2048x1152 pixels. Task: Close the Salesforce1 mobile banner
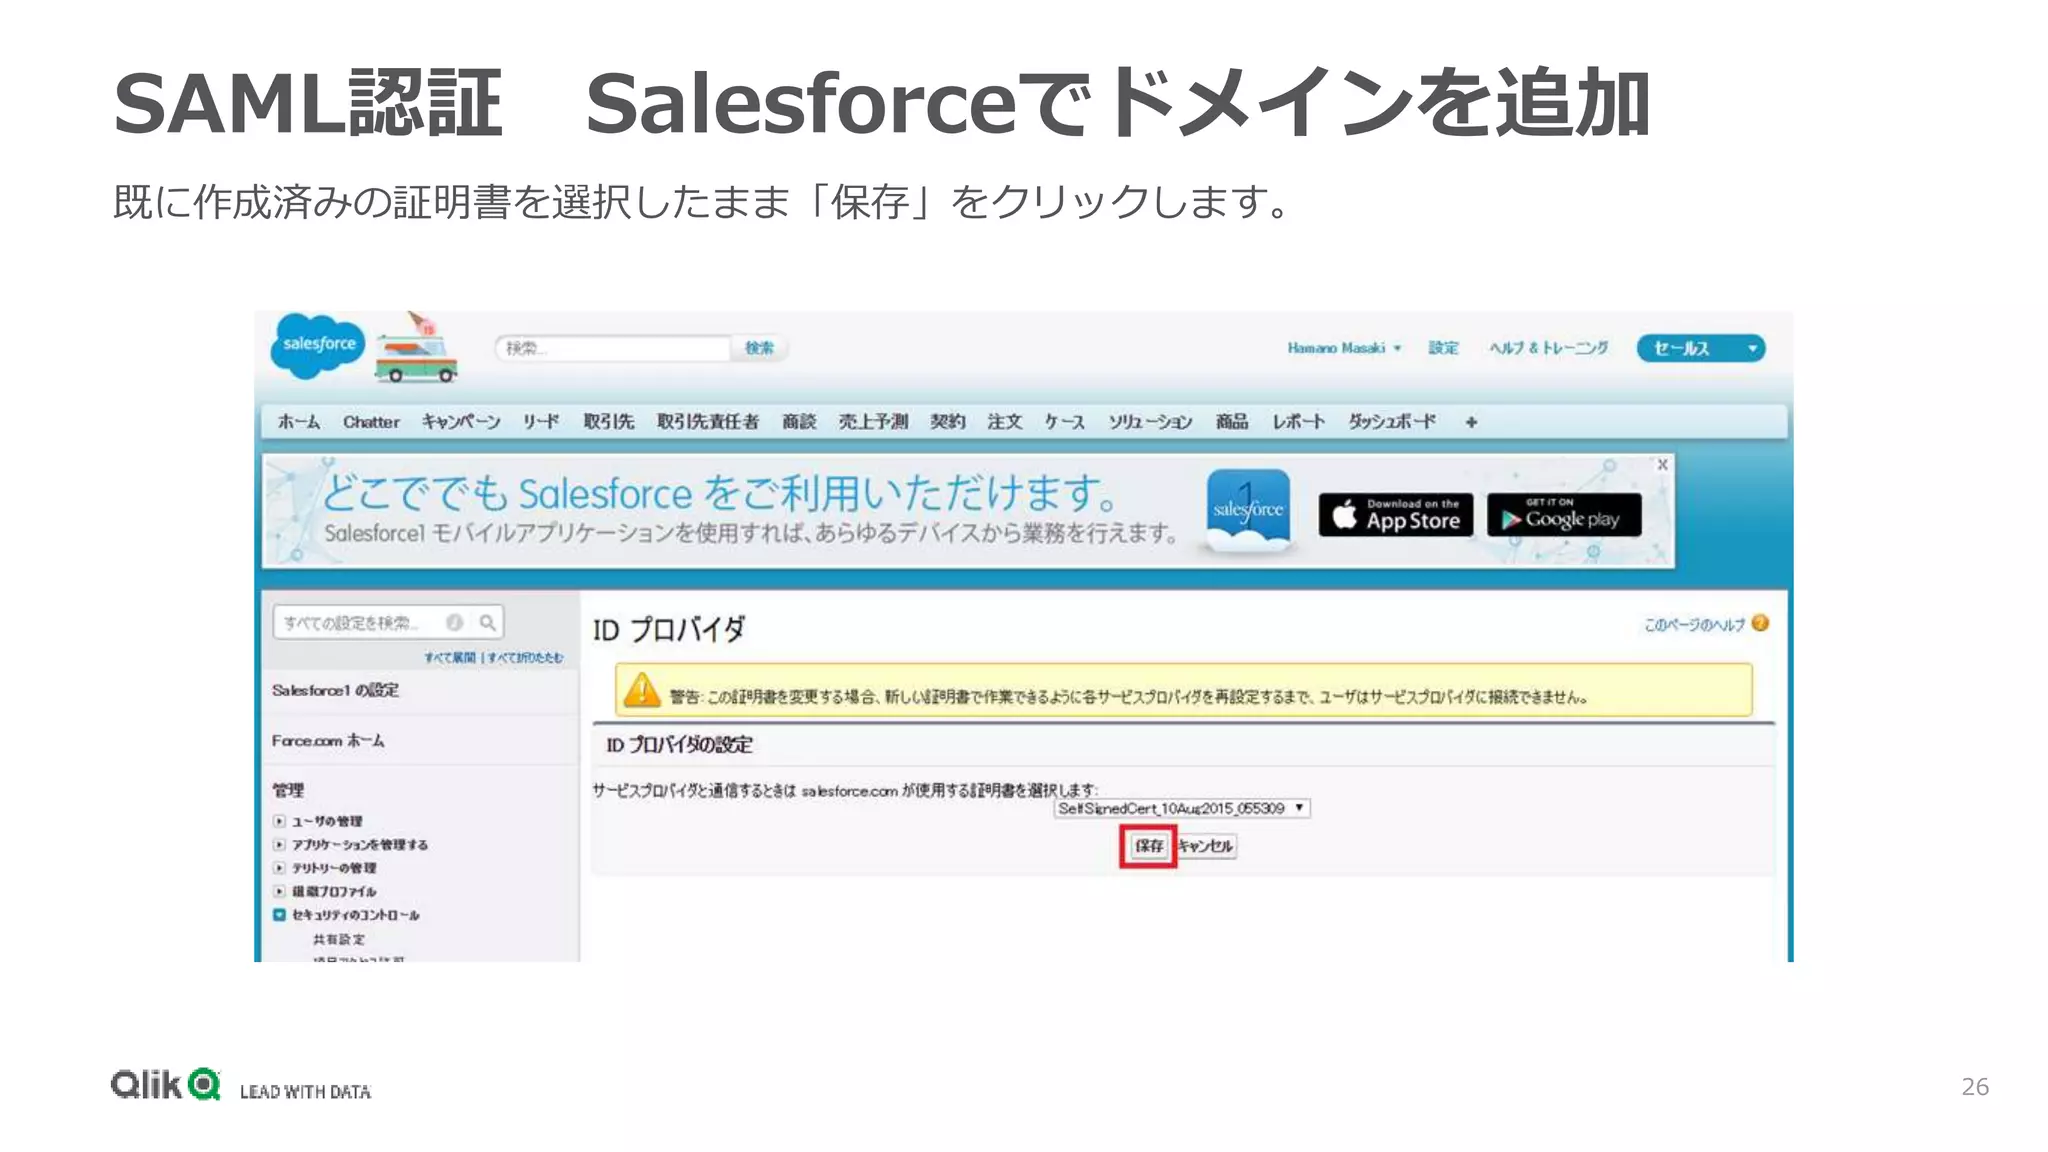pos(1662,465)
